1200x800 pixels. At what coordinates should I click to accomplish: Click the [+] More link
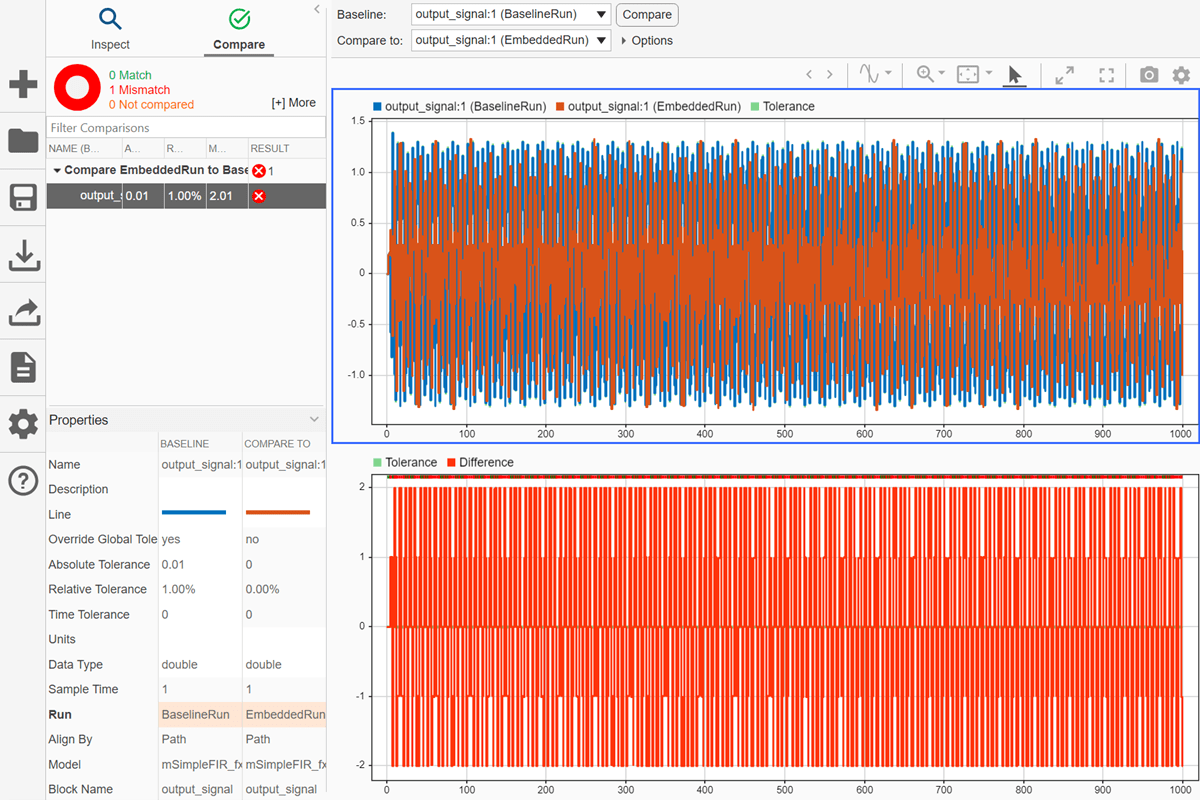pos(293,103)
